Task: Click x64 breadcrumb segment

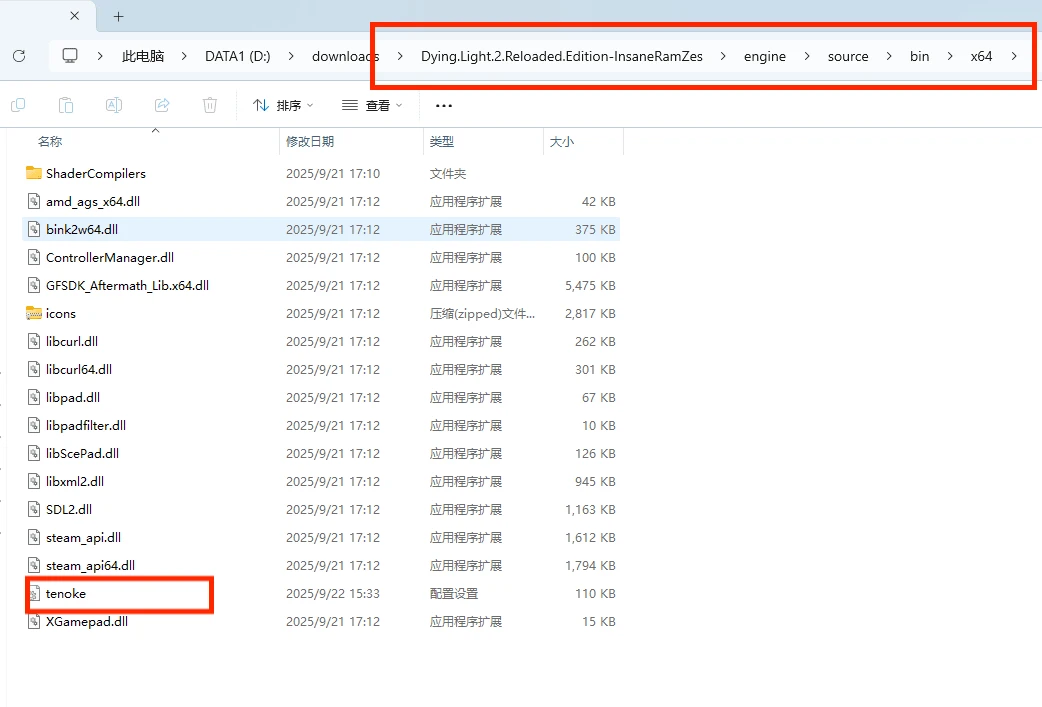Action: tap(982, 56)
